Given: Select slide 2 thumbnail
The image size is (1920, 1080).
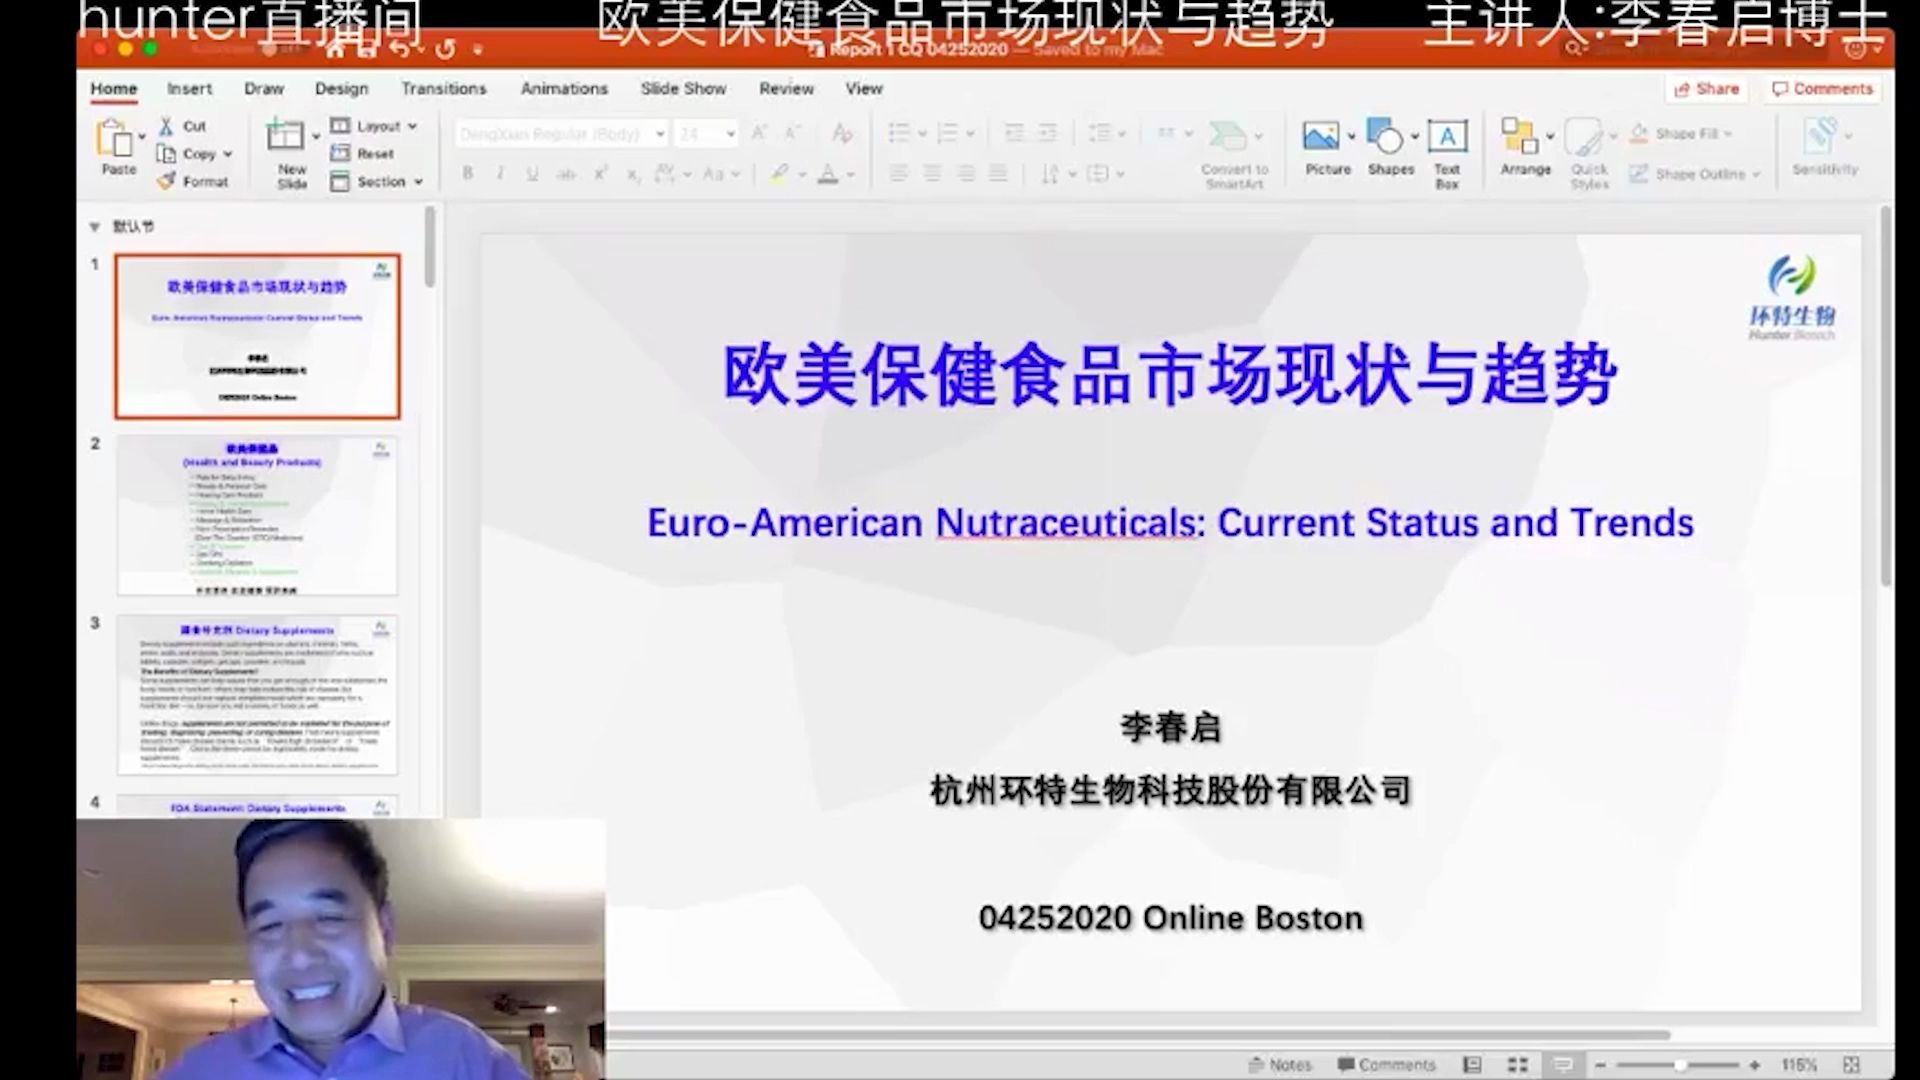Looking at the screenshot, I should [257, 516].
